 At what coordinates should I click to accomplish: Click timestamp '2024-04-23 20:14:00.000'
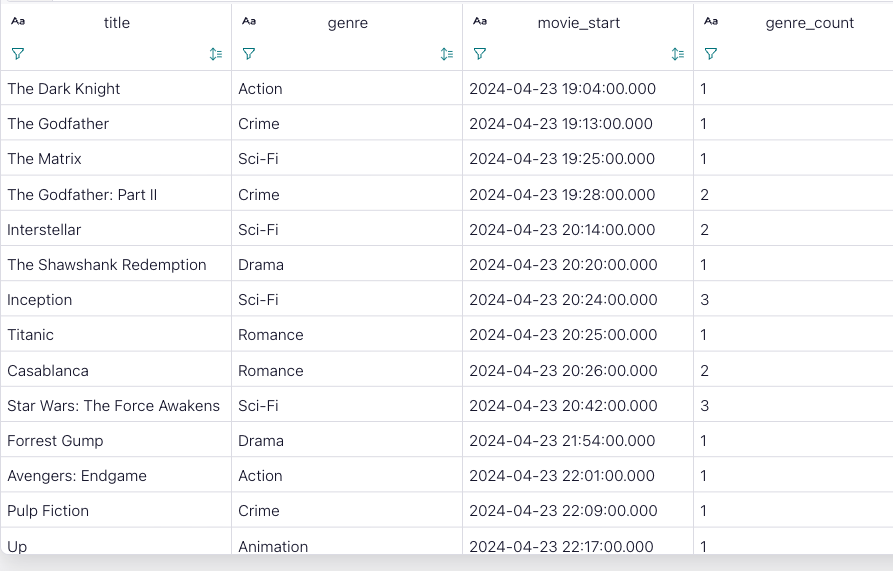tap(562, 229)
